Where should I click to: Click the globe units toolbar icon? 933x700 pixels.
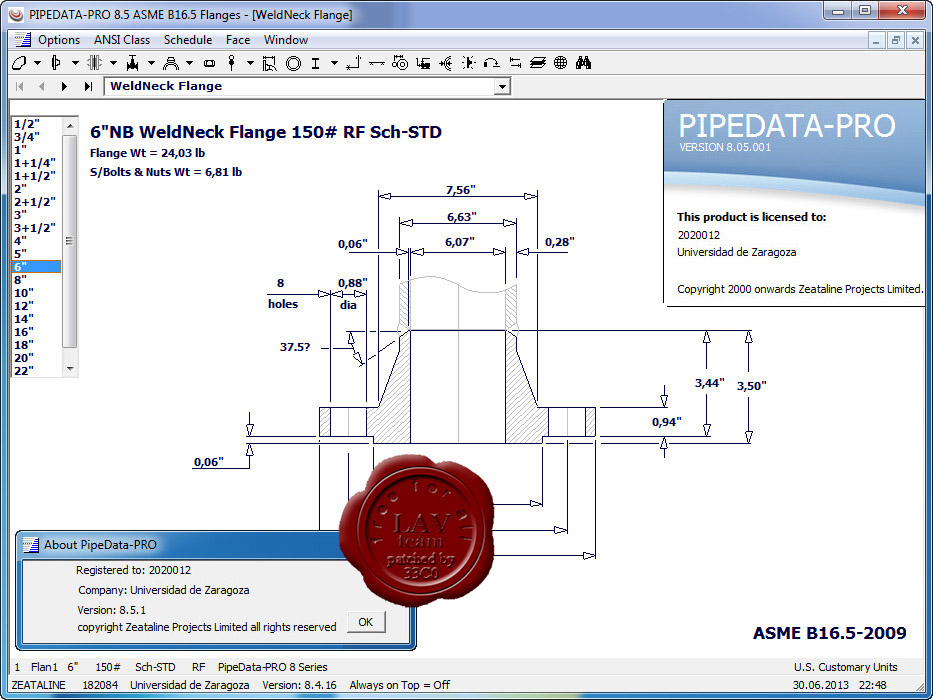pos(561,63)
